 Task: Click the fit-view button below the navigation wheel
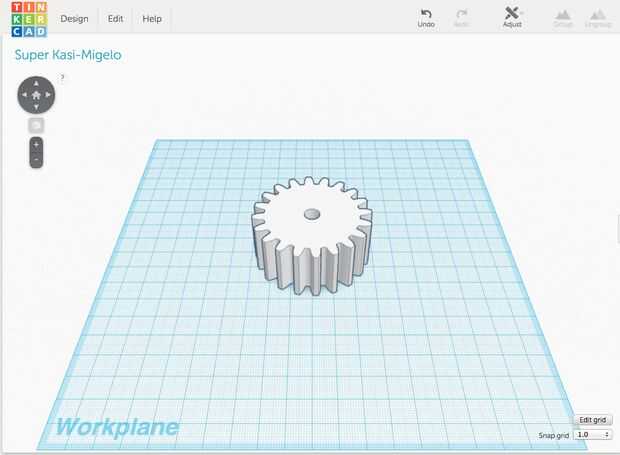click(x=36, y=126)
